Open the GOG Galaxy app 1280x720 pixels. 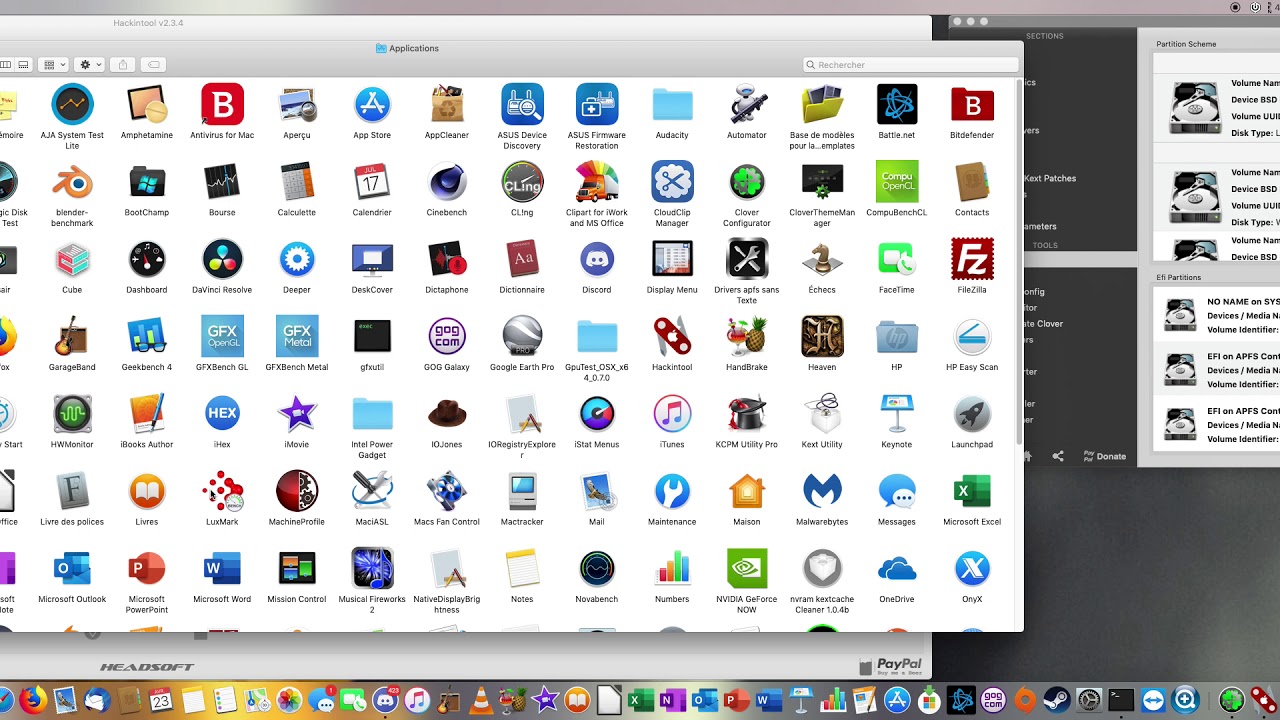[447, 337]
